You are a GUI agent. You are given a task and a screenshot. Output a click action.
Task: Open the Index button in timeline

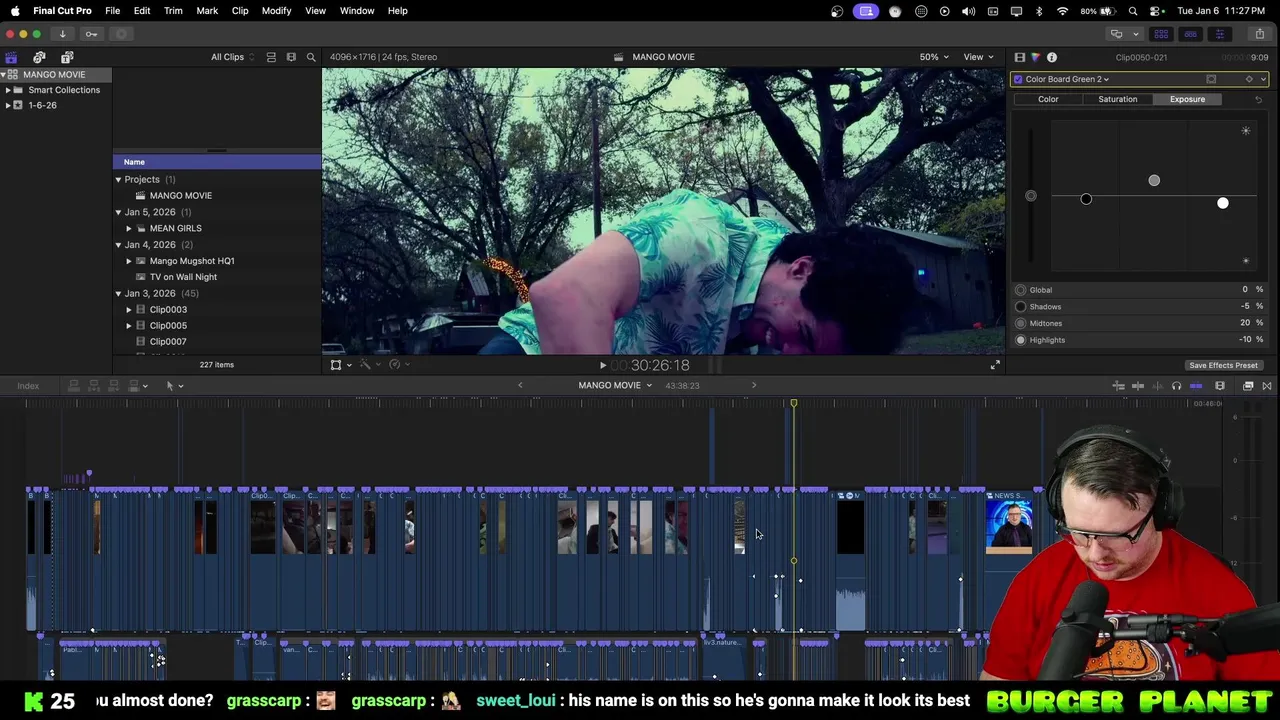[x=28, y=386]
